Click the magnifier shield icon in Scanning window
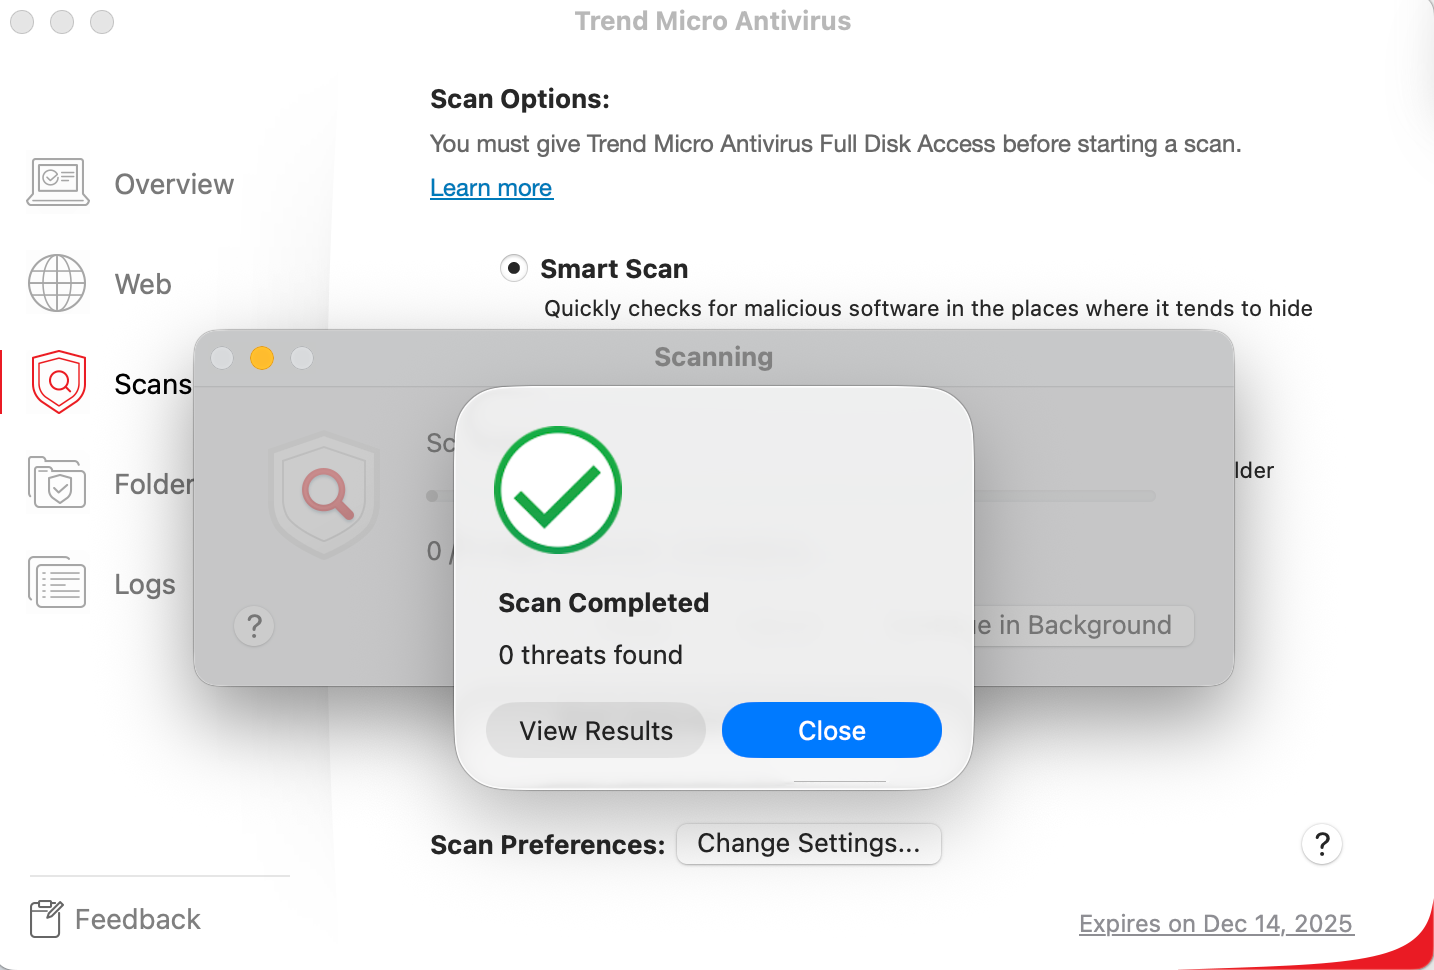The width and height of the screenshot is (1434, 970). click(325, 494)
